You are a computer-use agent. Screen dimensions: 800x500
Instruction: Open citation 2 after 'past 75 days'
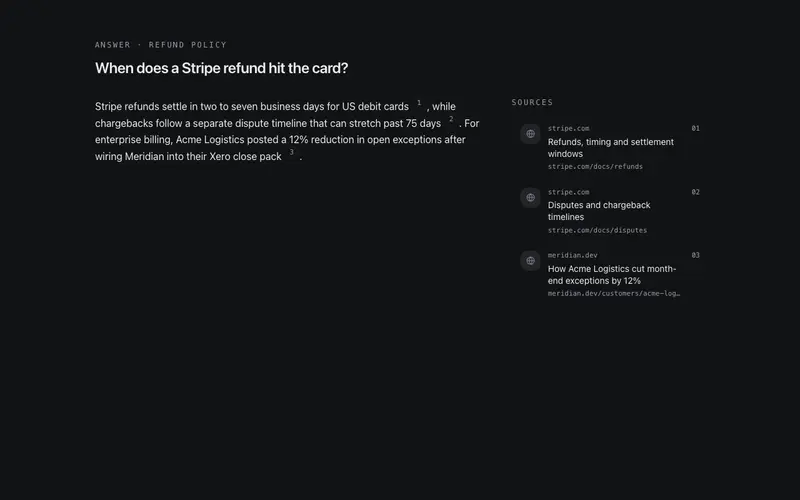tap(451, 119)
